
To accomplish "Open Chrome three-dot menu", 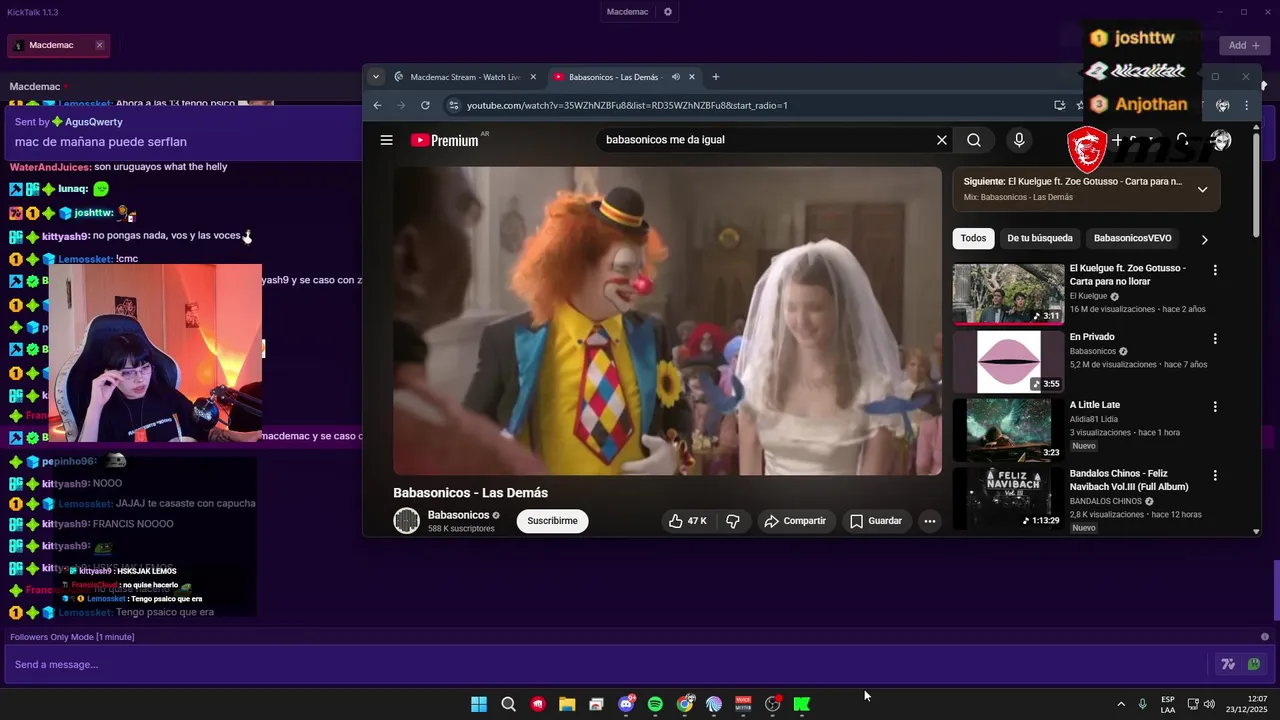I will [1246, 105].
